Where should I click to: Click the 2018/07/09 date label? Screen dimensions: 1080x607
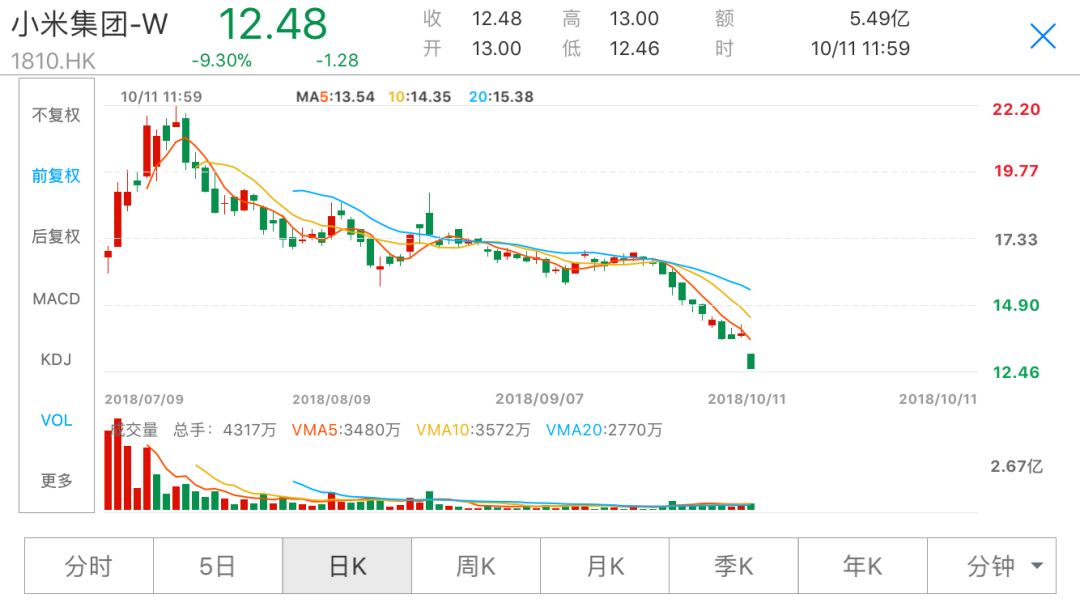coord(144,399)
